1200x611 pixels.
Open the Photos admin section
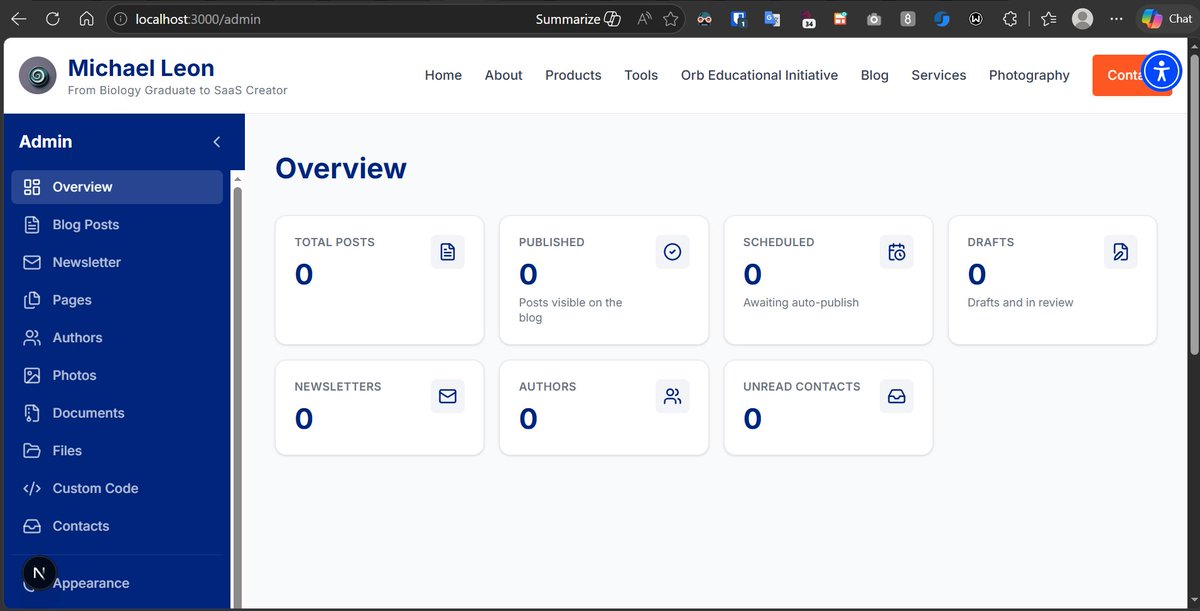pyautogui.click(x=117, y=375)
